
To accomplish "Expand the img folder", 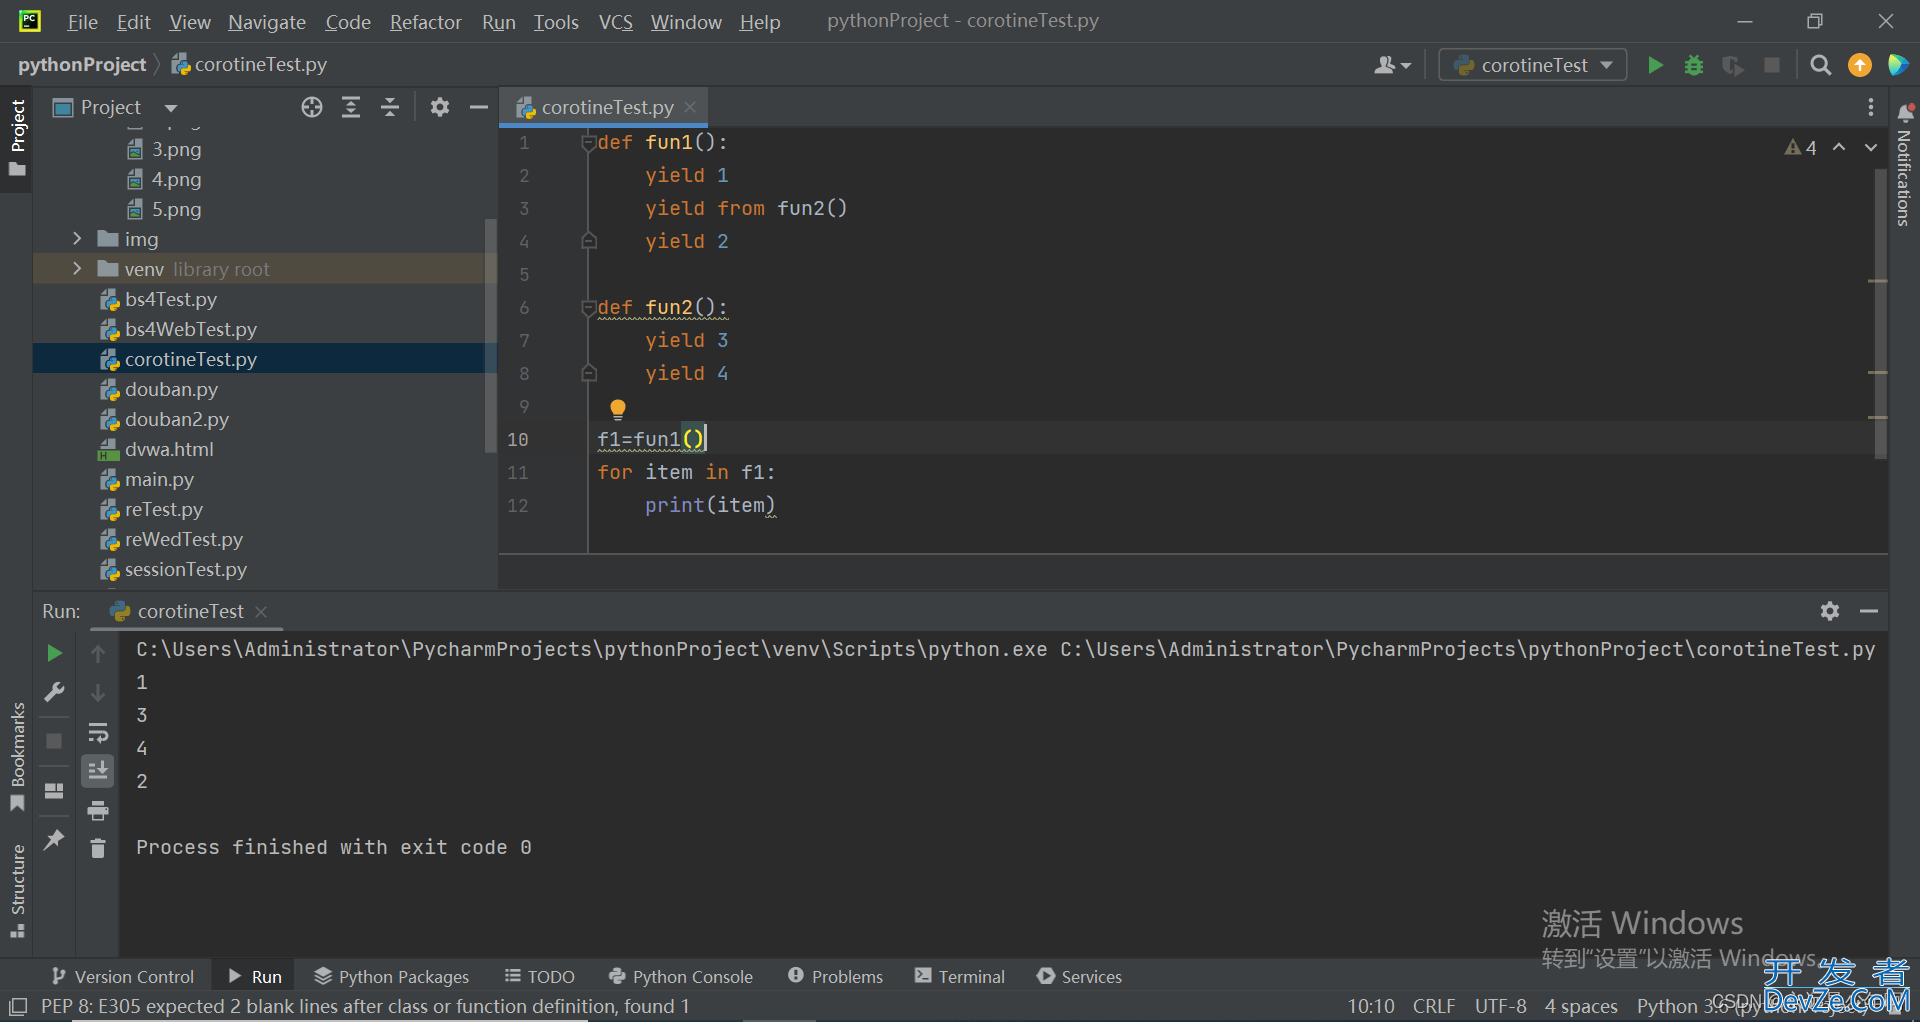I will coord(77,239).
